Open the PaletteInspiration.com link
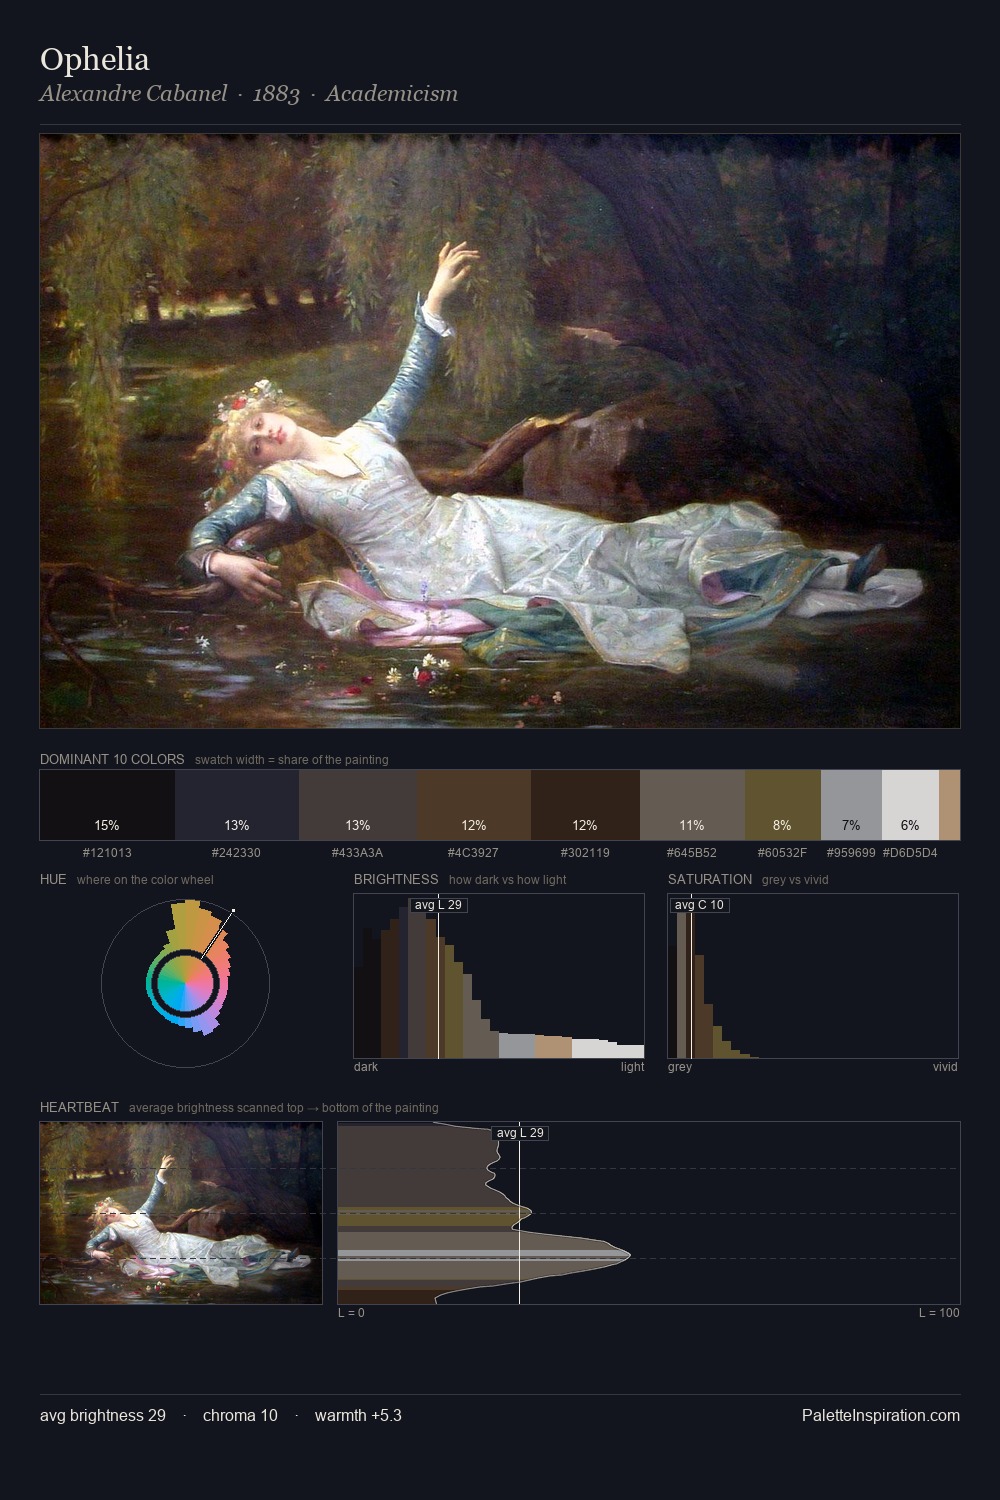Image resolution: width=1000 pixels, height=1500 pixels. [x=881, y=1415]
